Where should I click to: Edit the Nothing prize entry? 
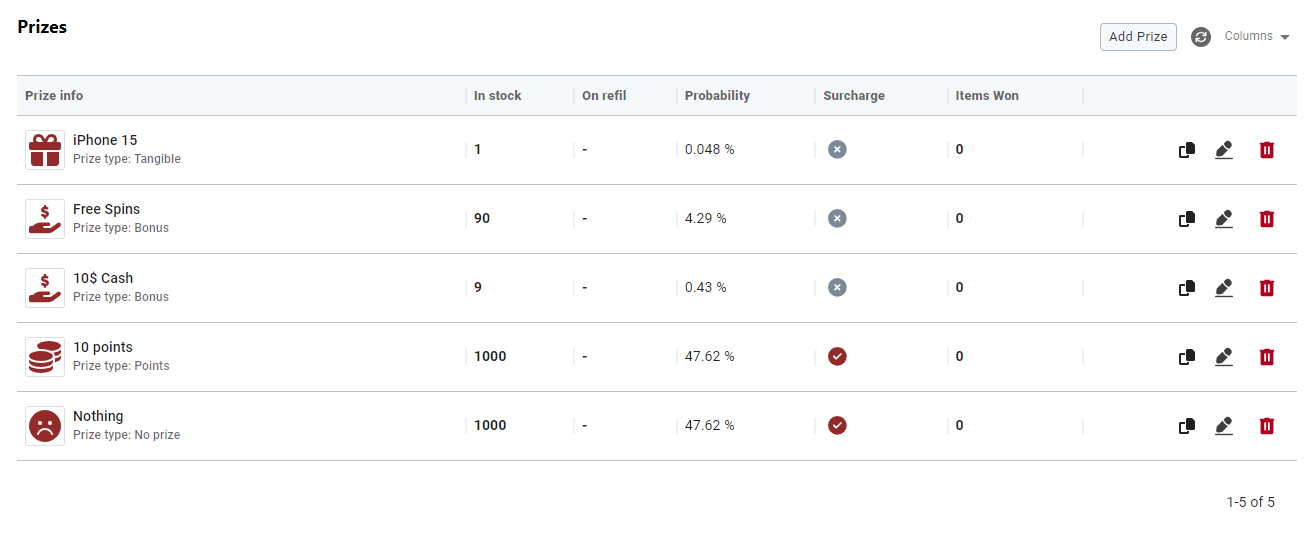[x=1224, y=426]
